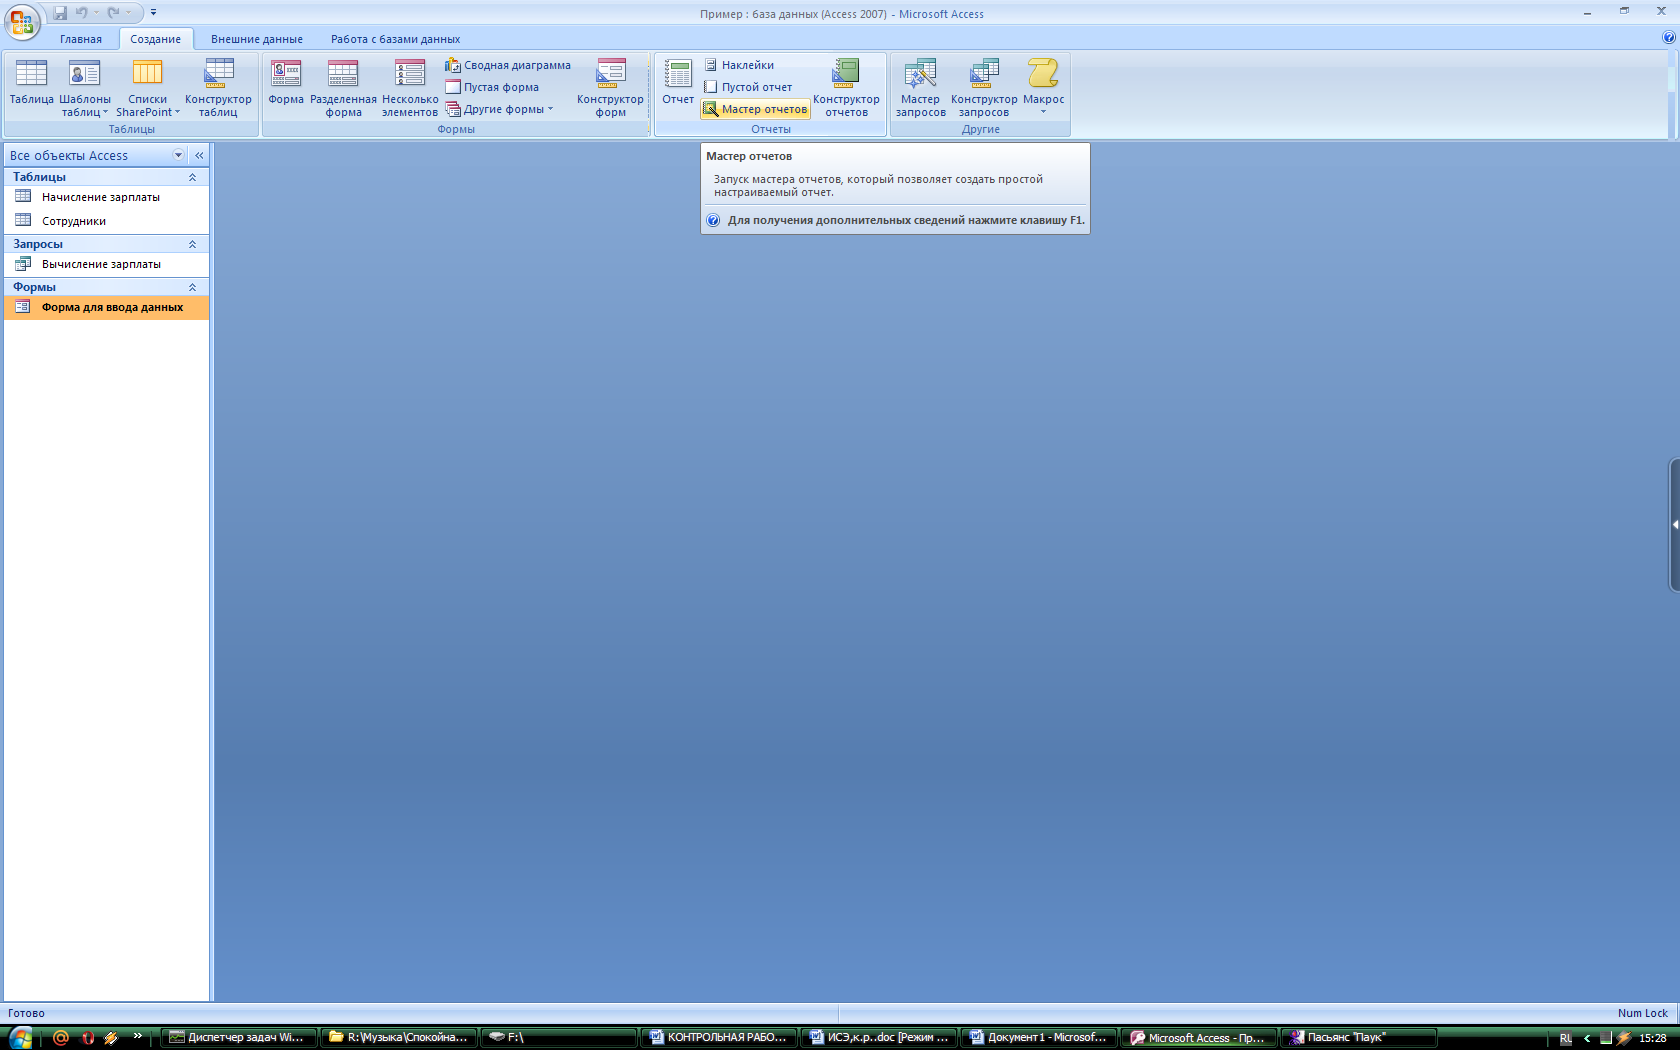Create a report with Отчет icon

tap(678, 82)
